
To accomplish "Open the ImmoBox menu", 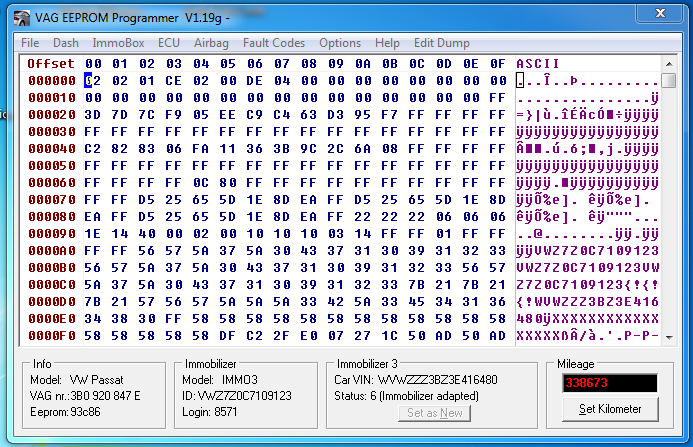I will [118, 43].
